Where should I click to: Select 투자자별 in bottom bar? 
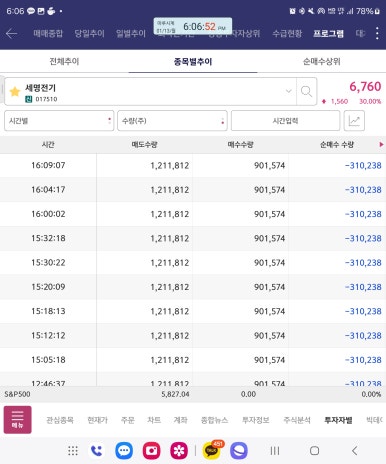pyautogui.click(x=338, y=420)
